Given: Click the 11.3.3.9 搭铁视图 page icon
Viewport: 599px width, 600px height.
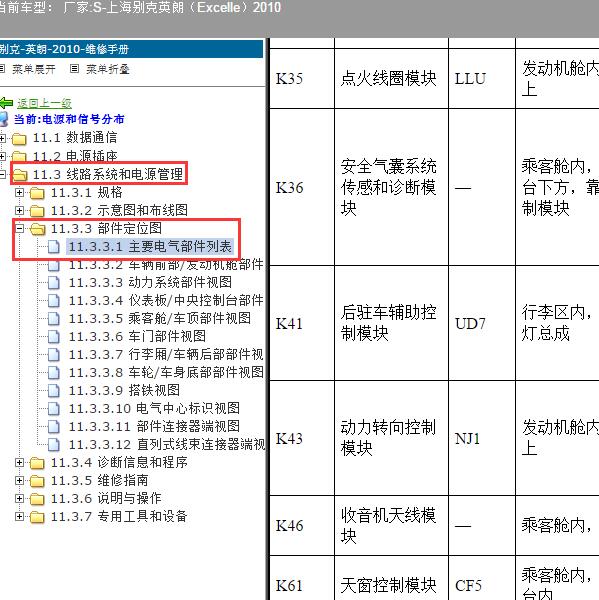Looking at the screenshot, I should (54, 390).
